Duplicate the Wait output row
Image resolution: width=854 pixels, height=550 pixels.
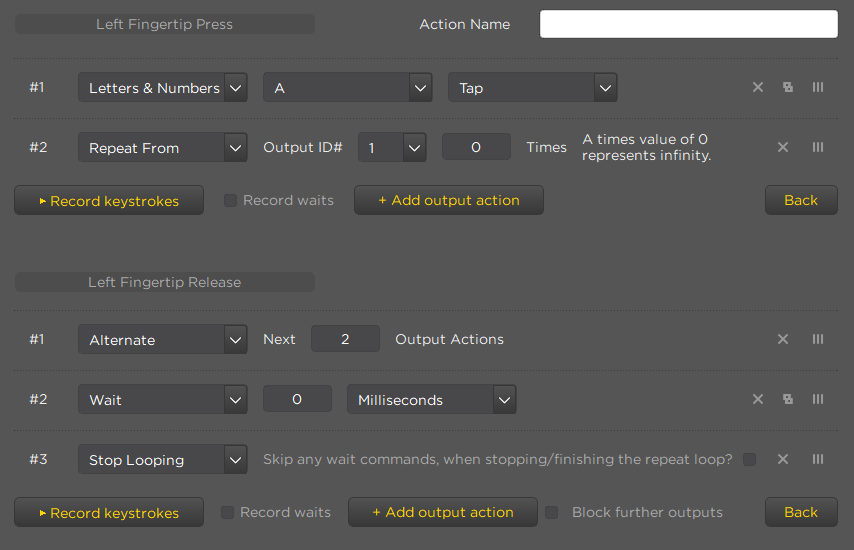(x=788, y=399)
